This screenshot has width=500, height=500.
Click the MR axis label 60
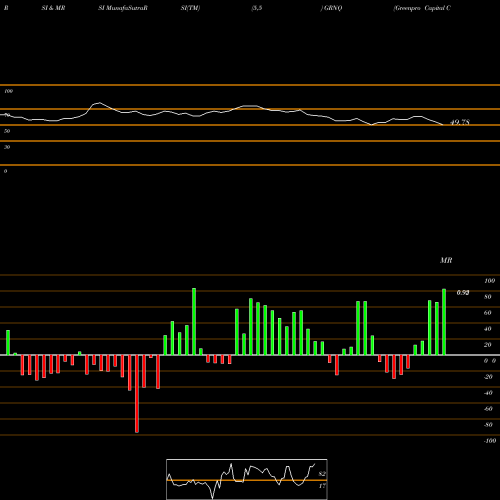coord(488,313)
